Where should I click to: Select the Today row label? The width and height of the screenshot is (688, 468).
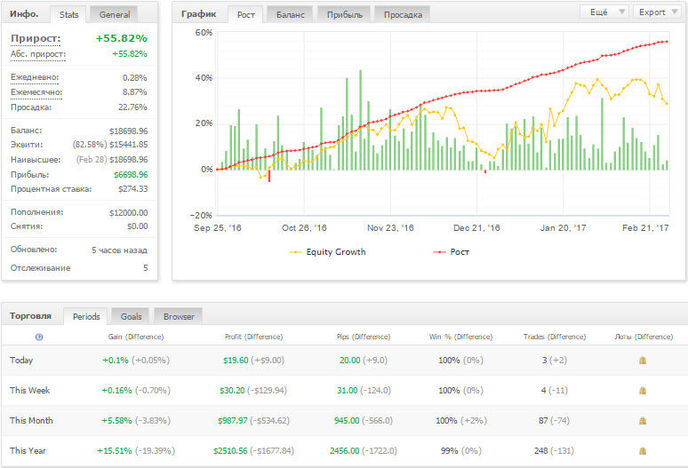click(x=22, y=360)
